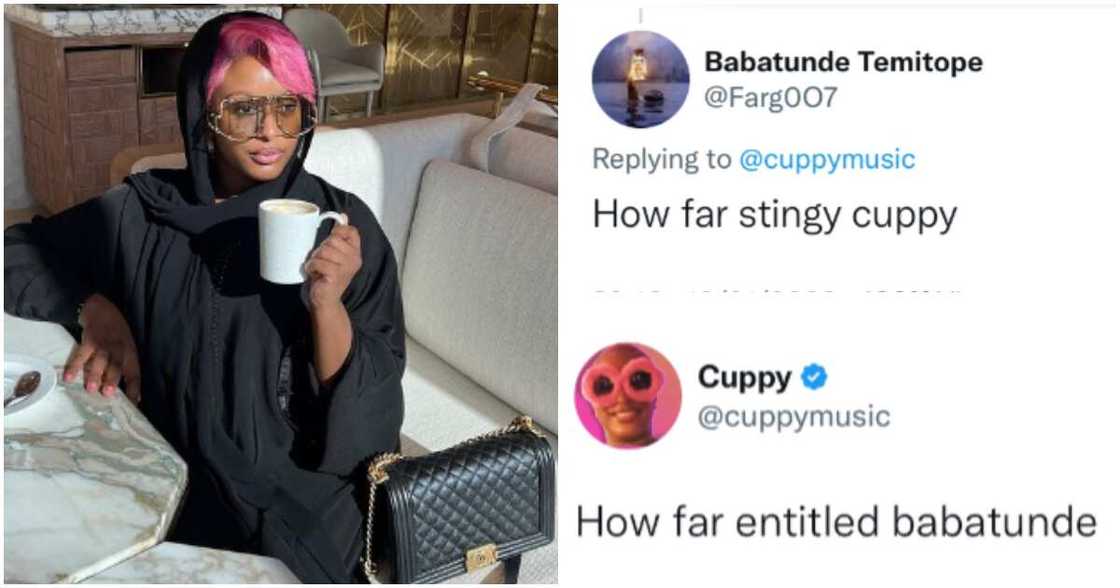This screenshot has height=588, width=1120.
Task: Follow the @cuppymusic link in Replying to
Action: pyautogui.click(x=827, y=159)
